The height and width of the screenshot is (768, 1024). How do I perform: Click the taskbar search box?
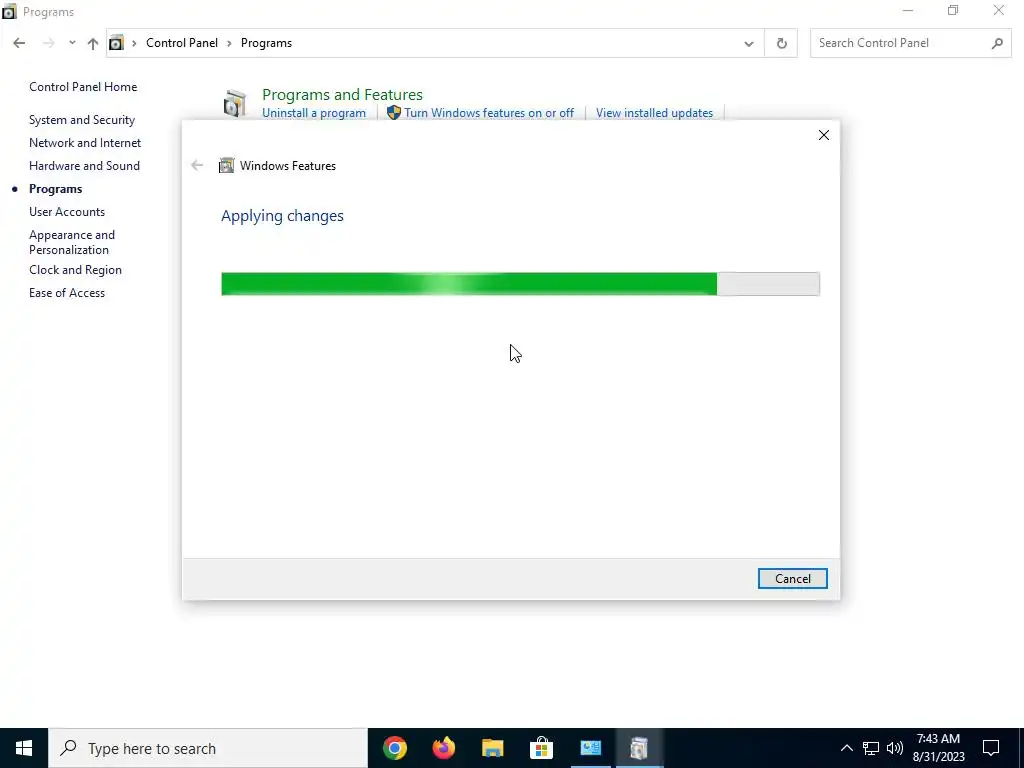208,748
